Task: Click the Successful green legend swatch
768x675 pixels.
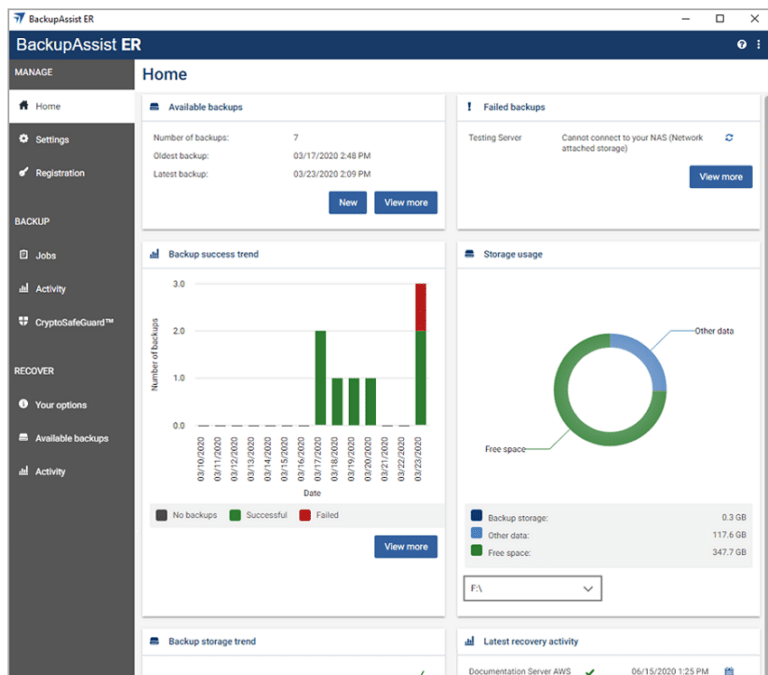Action: 235,515
